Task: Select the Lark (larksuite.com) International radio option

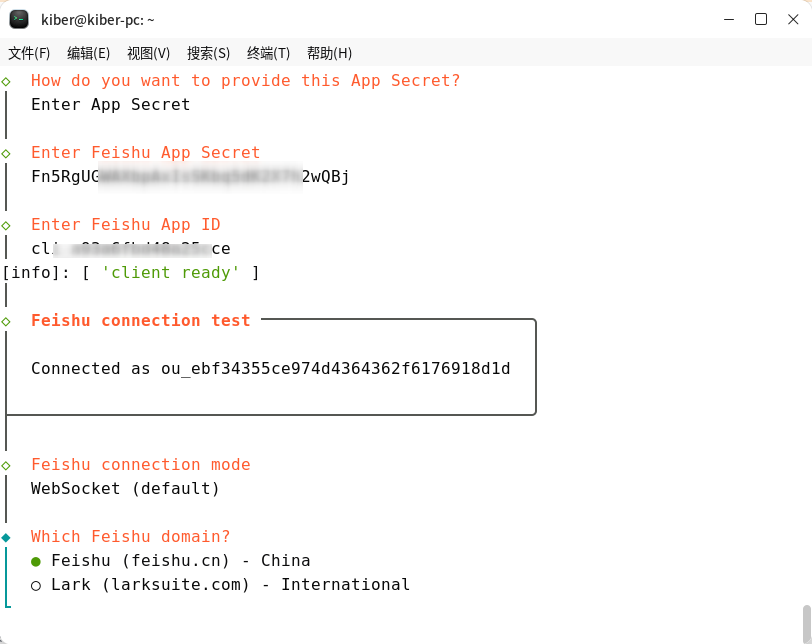Action: coord(37,585)
